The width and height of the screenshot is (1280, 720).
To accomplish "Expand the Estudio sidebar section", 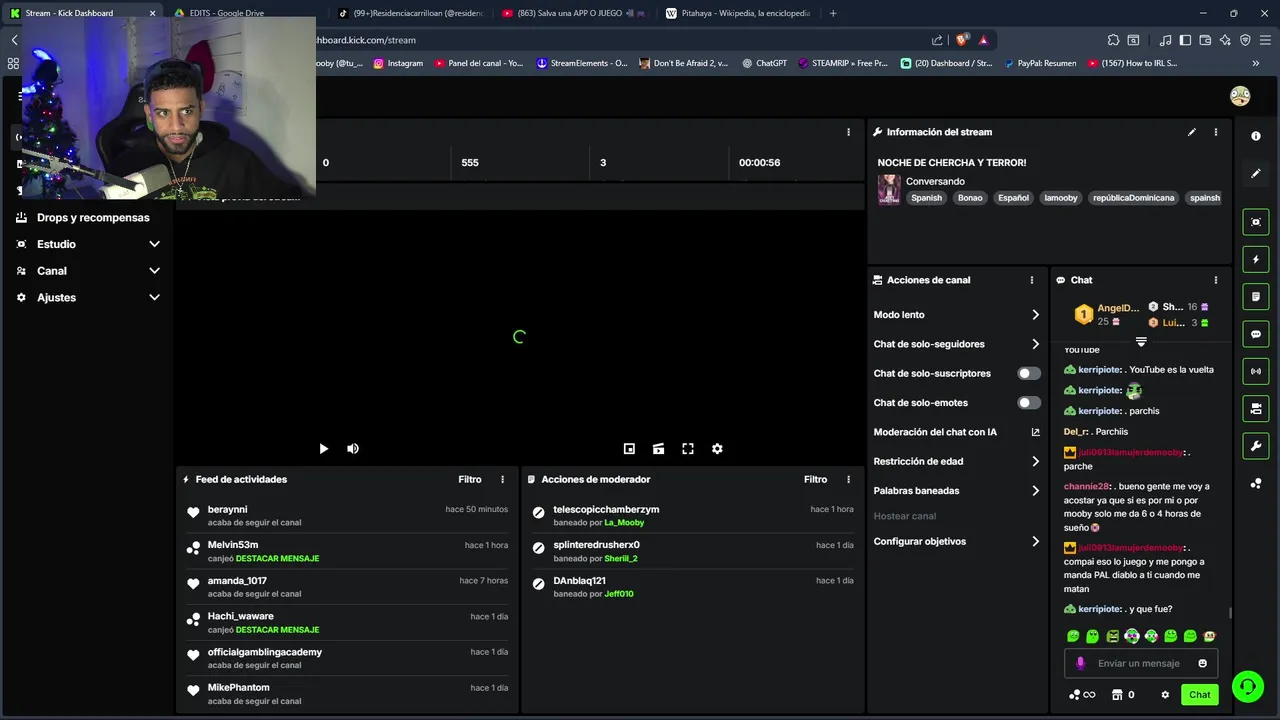I will [88, 244].
